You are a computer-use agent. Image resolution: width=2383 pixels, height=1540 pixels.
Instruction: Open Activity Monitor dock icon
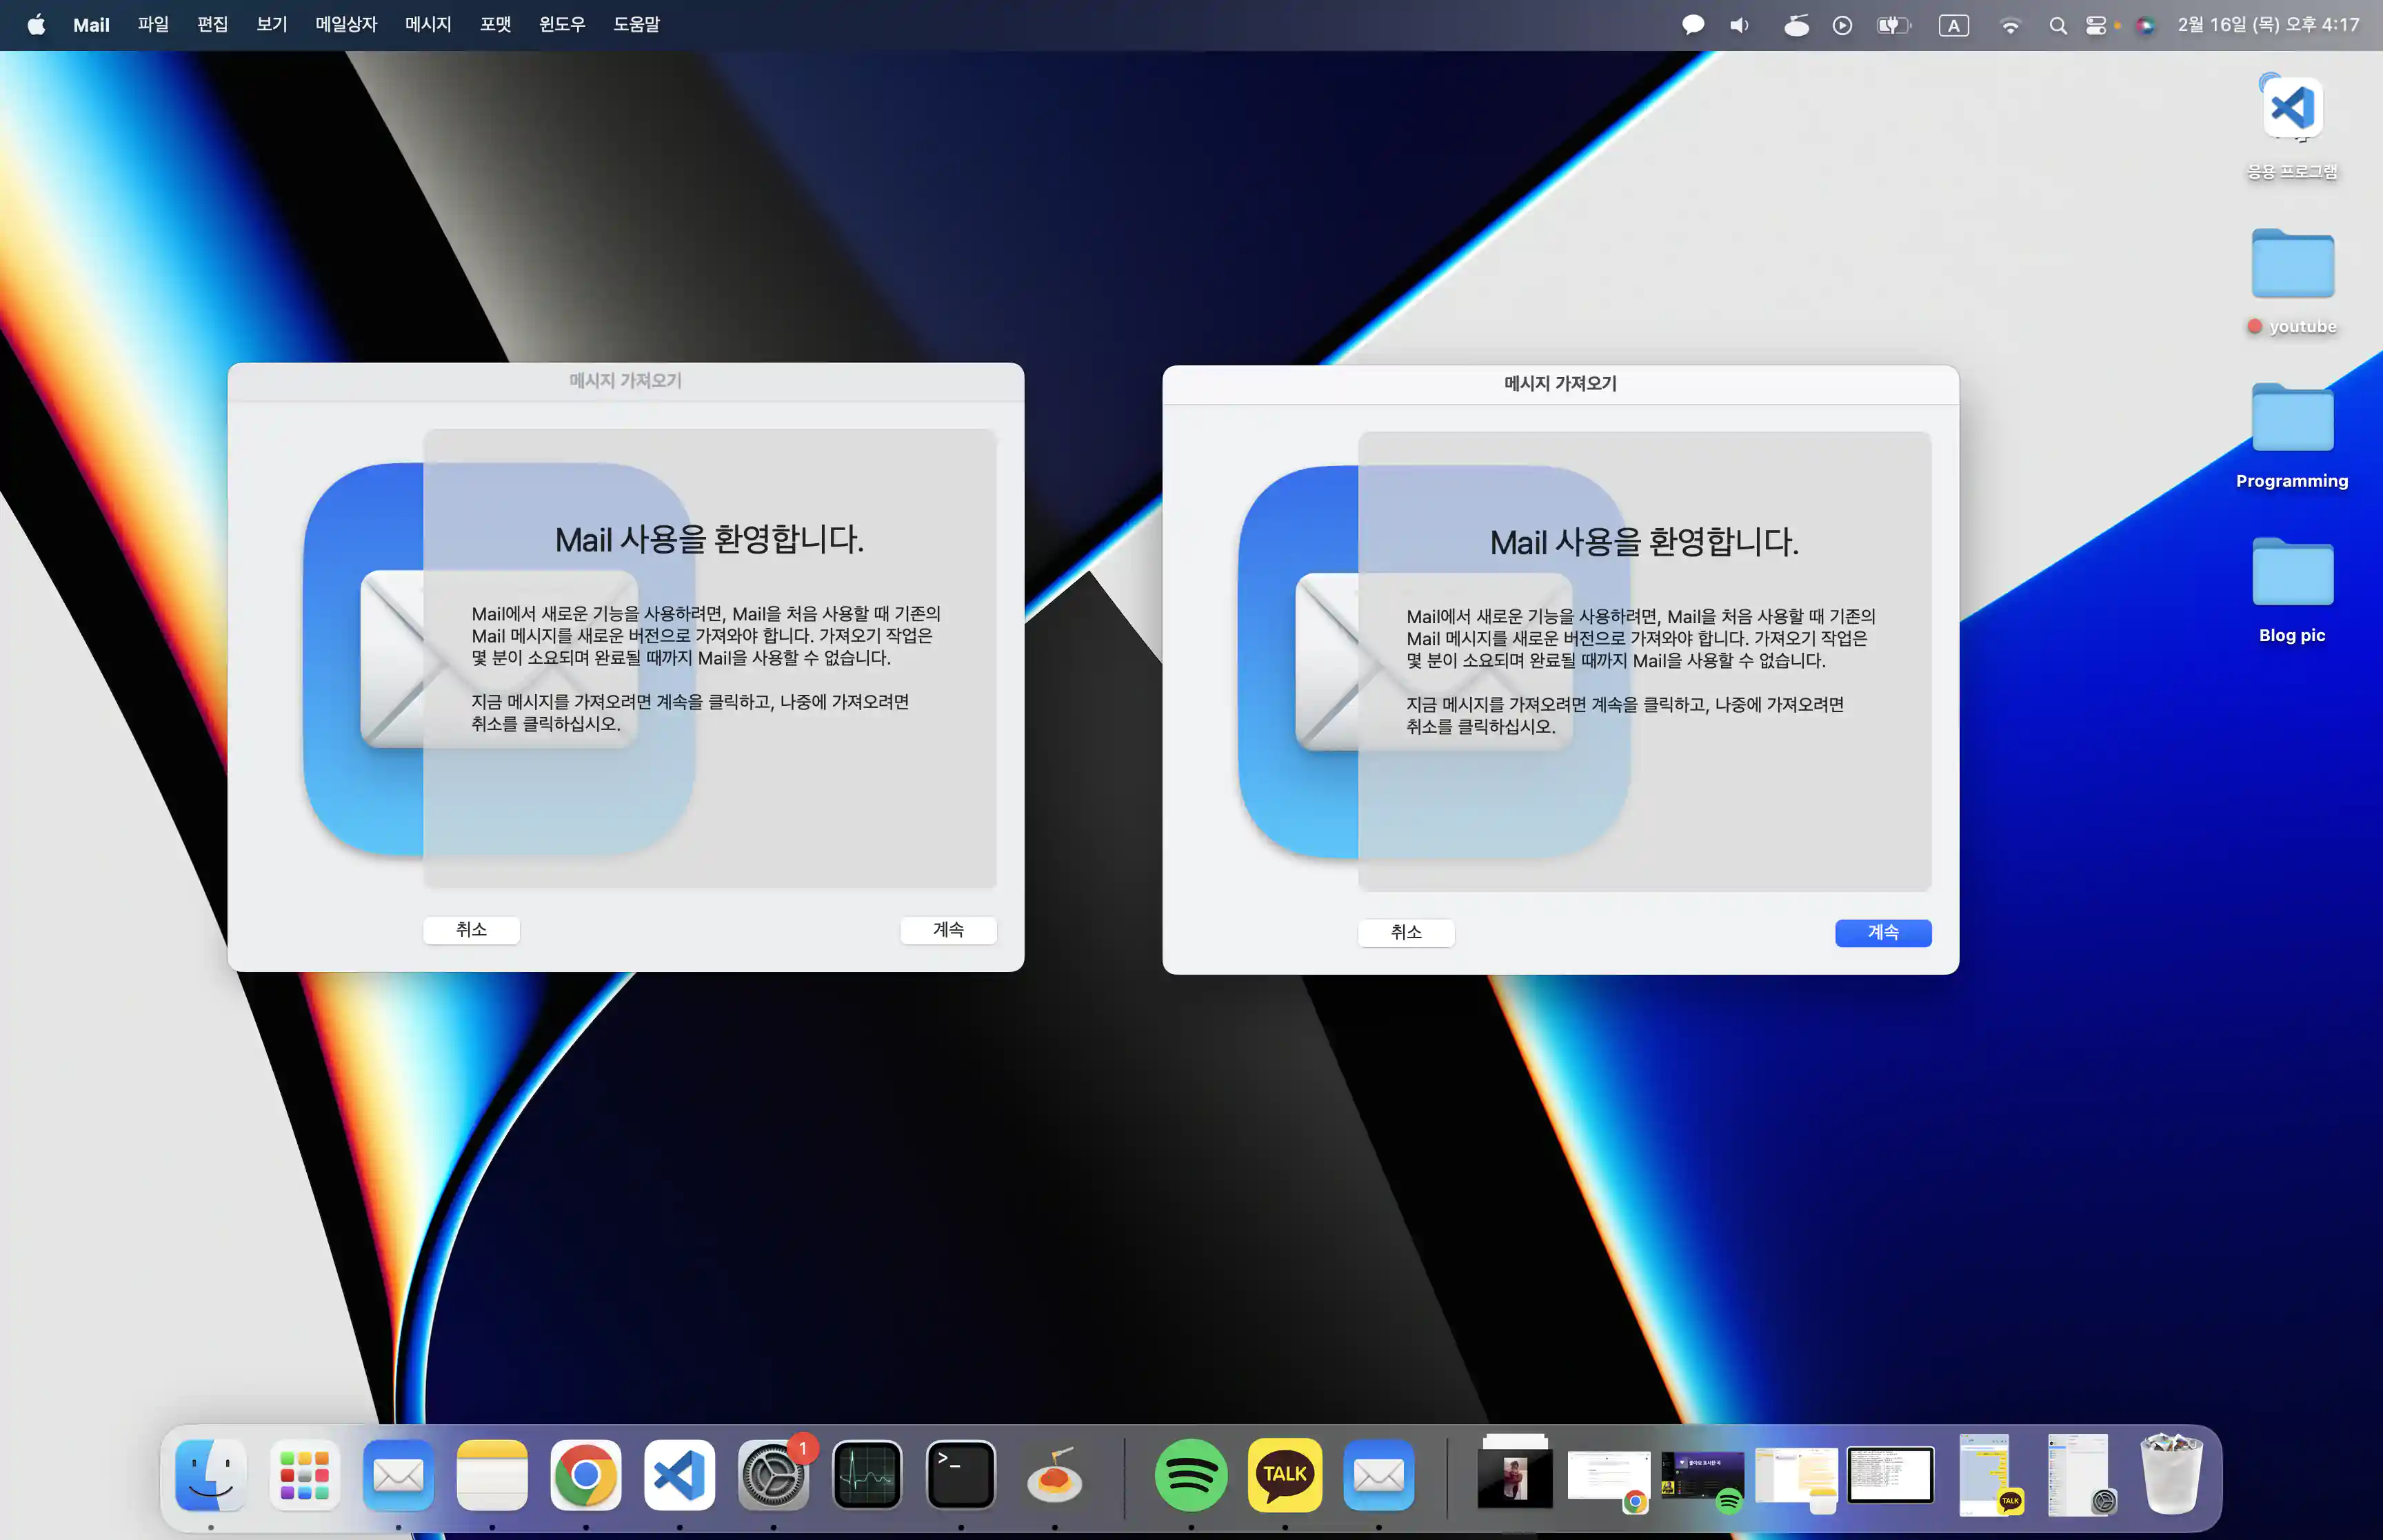867,1475
